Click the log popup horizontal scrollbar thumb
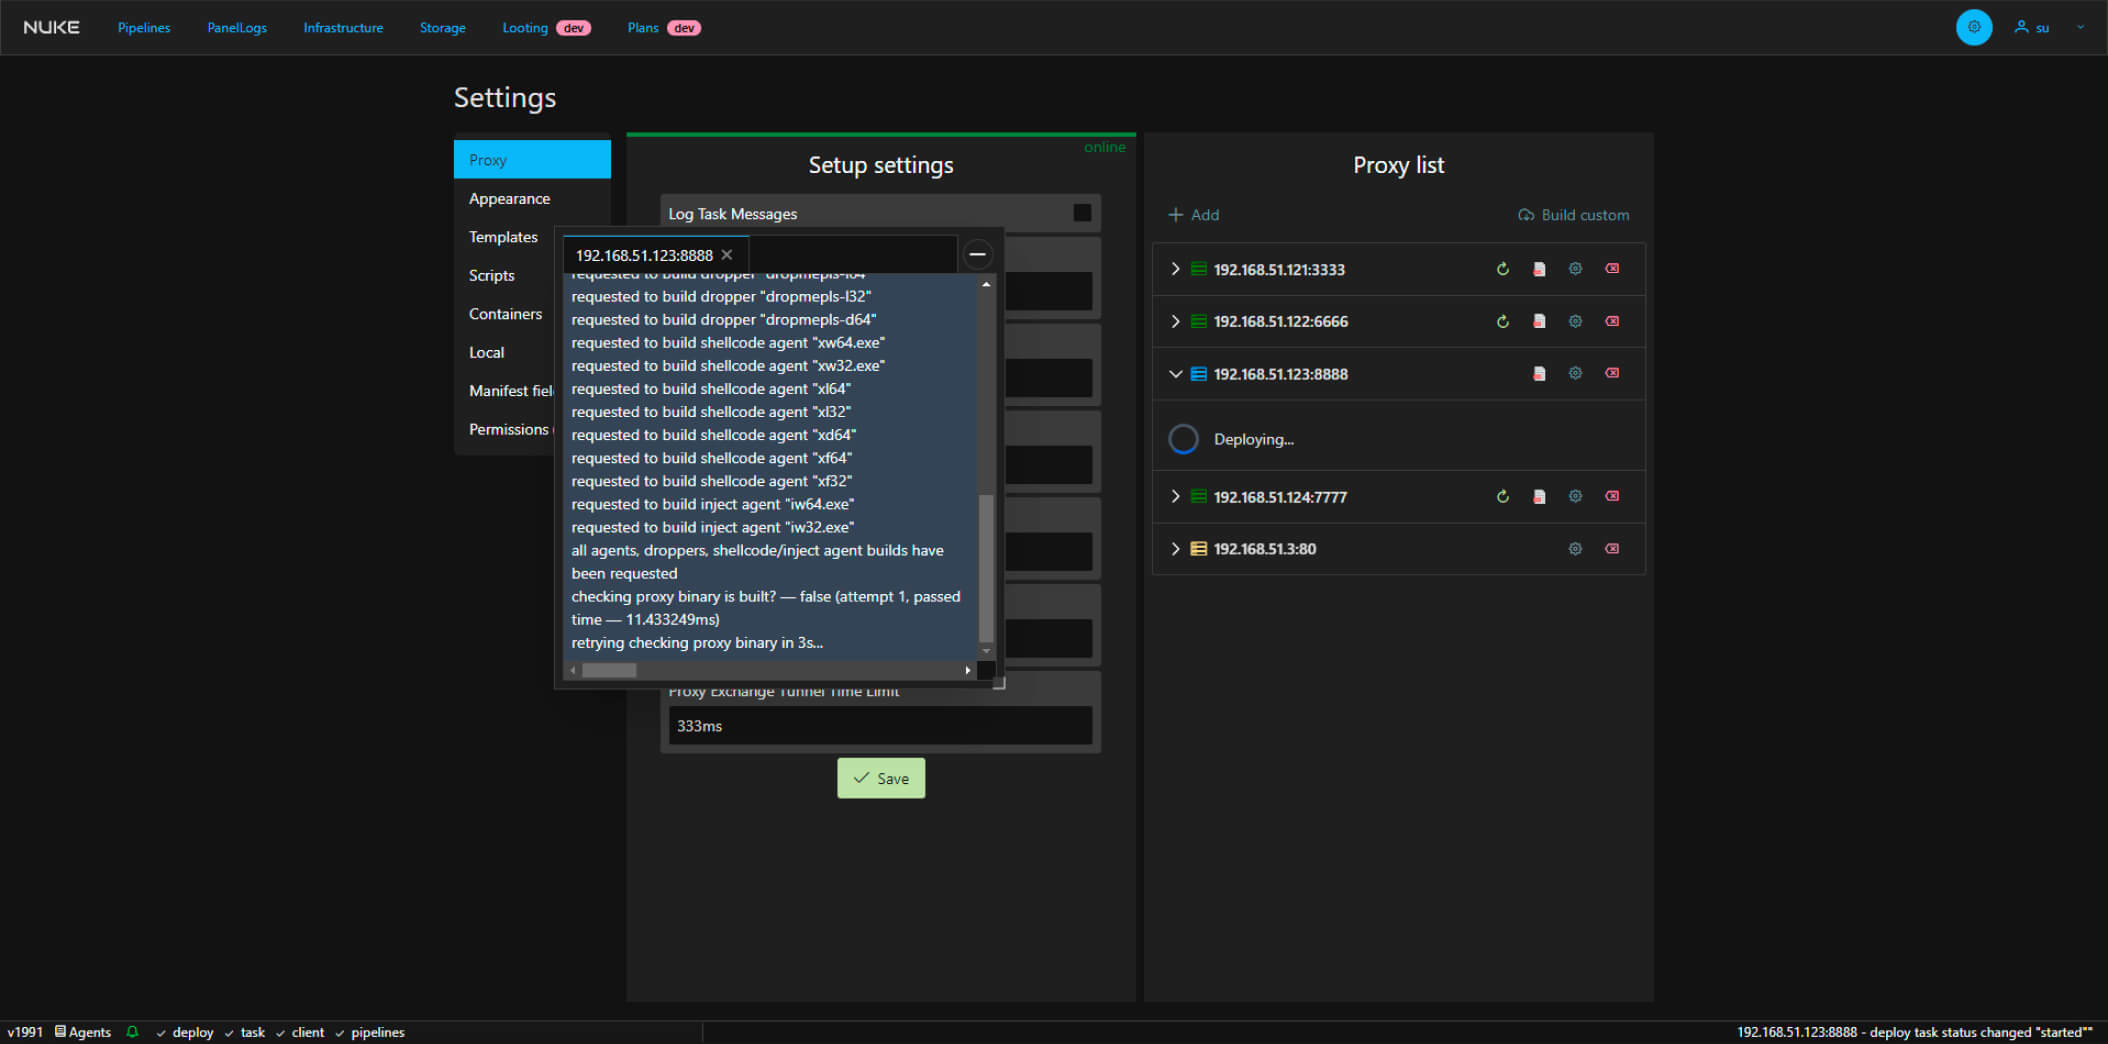Image resolution: width=2108 pixels, height=1044 pixels. click(609, 670)
